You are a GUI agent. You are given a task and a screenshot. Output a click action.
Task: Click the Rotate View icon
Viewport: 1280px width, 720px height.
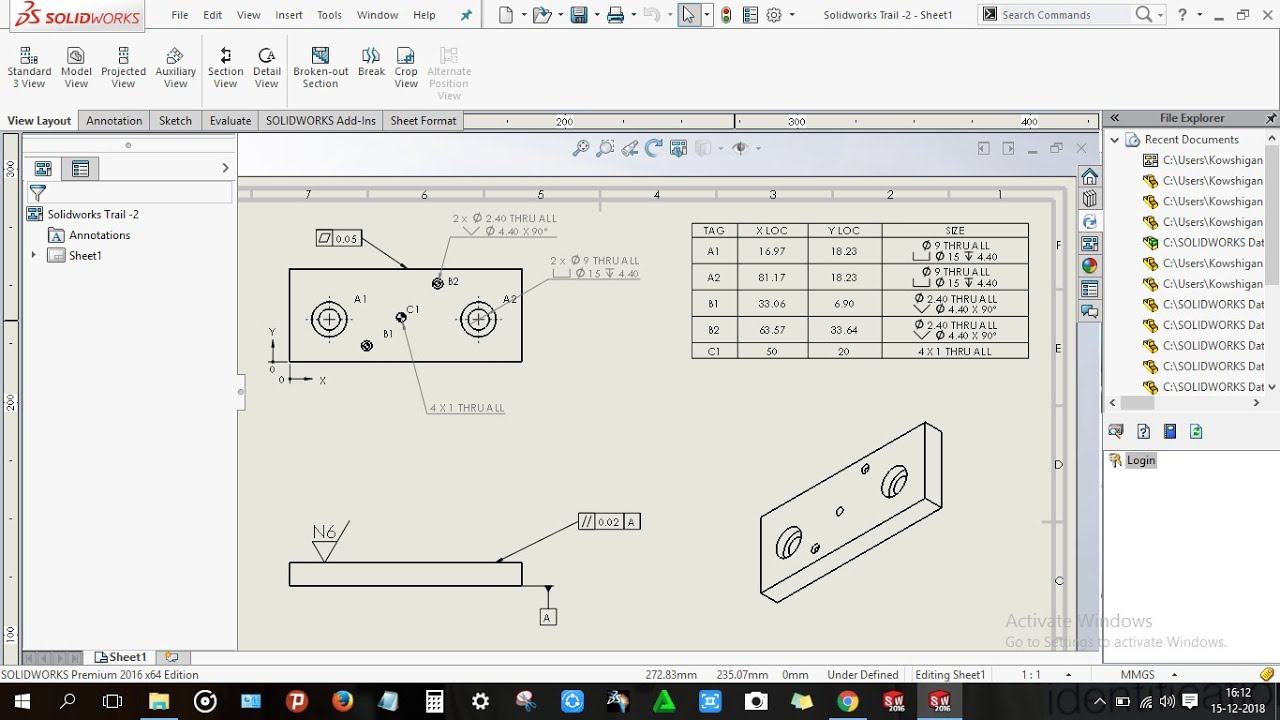[x=654, y=148]
